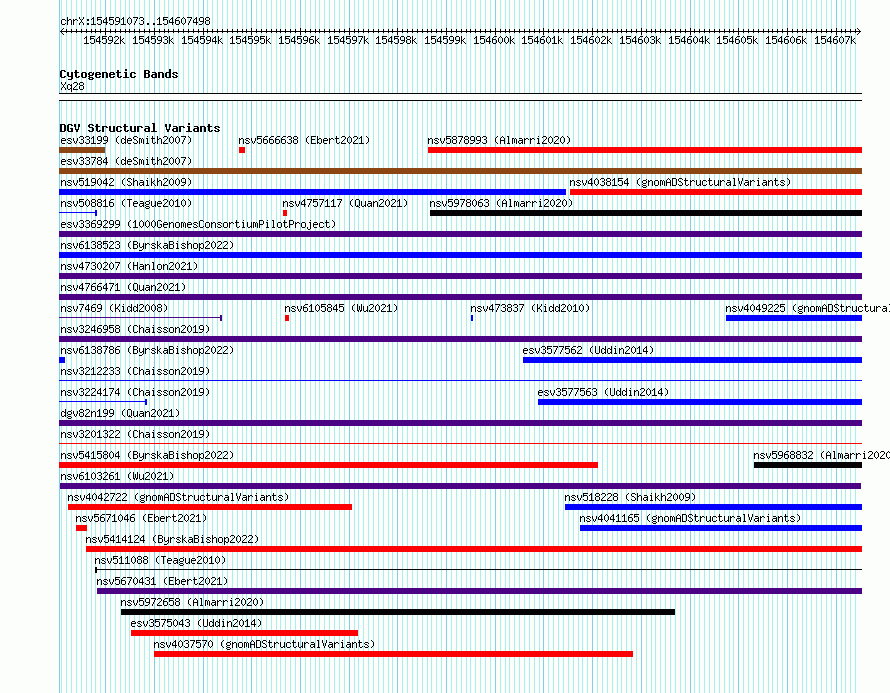The height and width of the screenshot is (693, 890).
Task: Select nsv4037570 (gnomADStructuralVariants) label
Action: (x=265, y=644)
